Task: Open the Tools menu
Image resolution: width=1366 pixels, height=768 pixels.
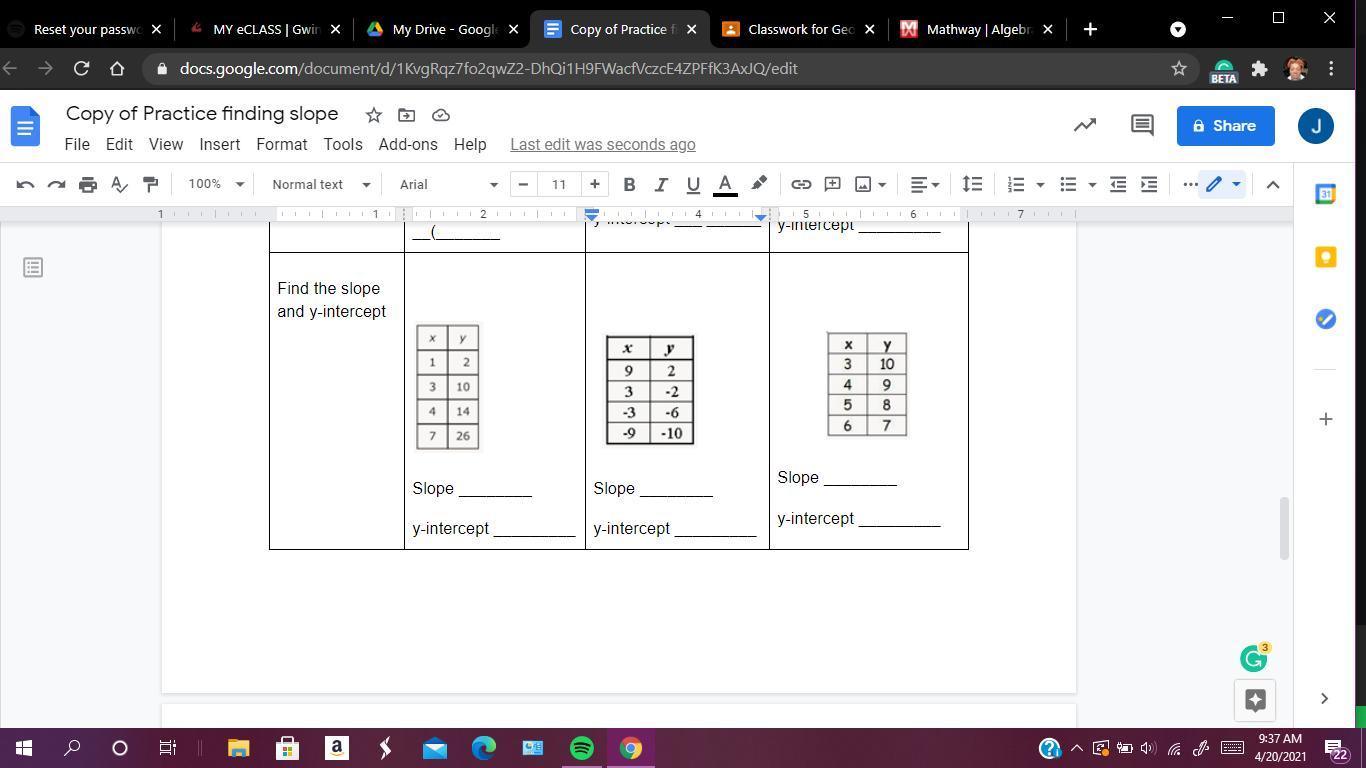Action: pyautogui.click(x=343, y=144)
